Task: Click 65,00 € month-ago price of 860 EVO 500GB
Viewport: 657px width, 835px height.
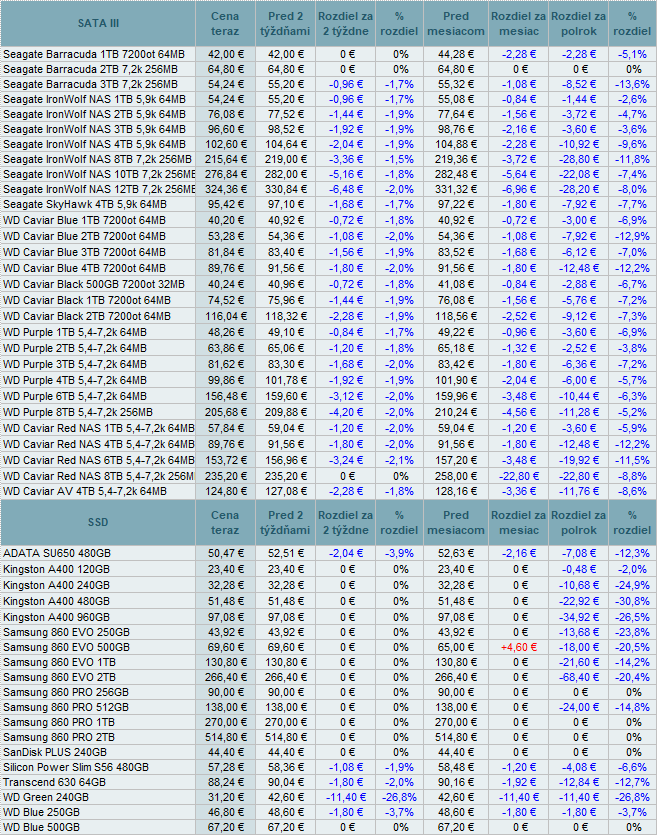Action: click(x=456, y=648)
